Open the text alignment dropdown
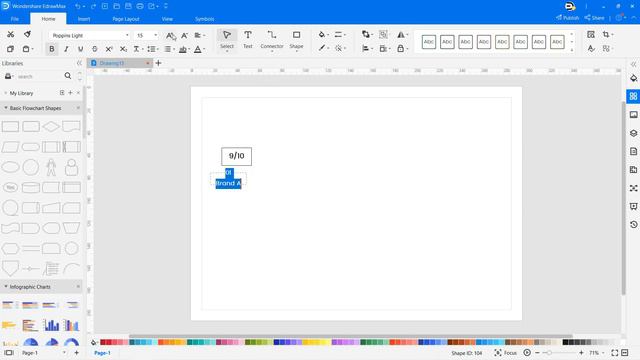 (x=199, y=36)
